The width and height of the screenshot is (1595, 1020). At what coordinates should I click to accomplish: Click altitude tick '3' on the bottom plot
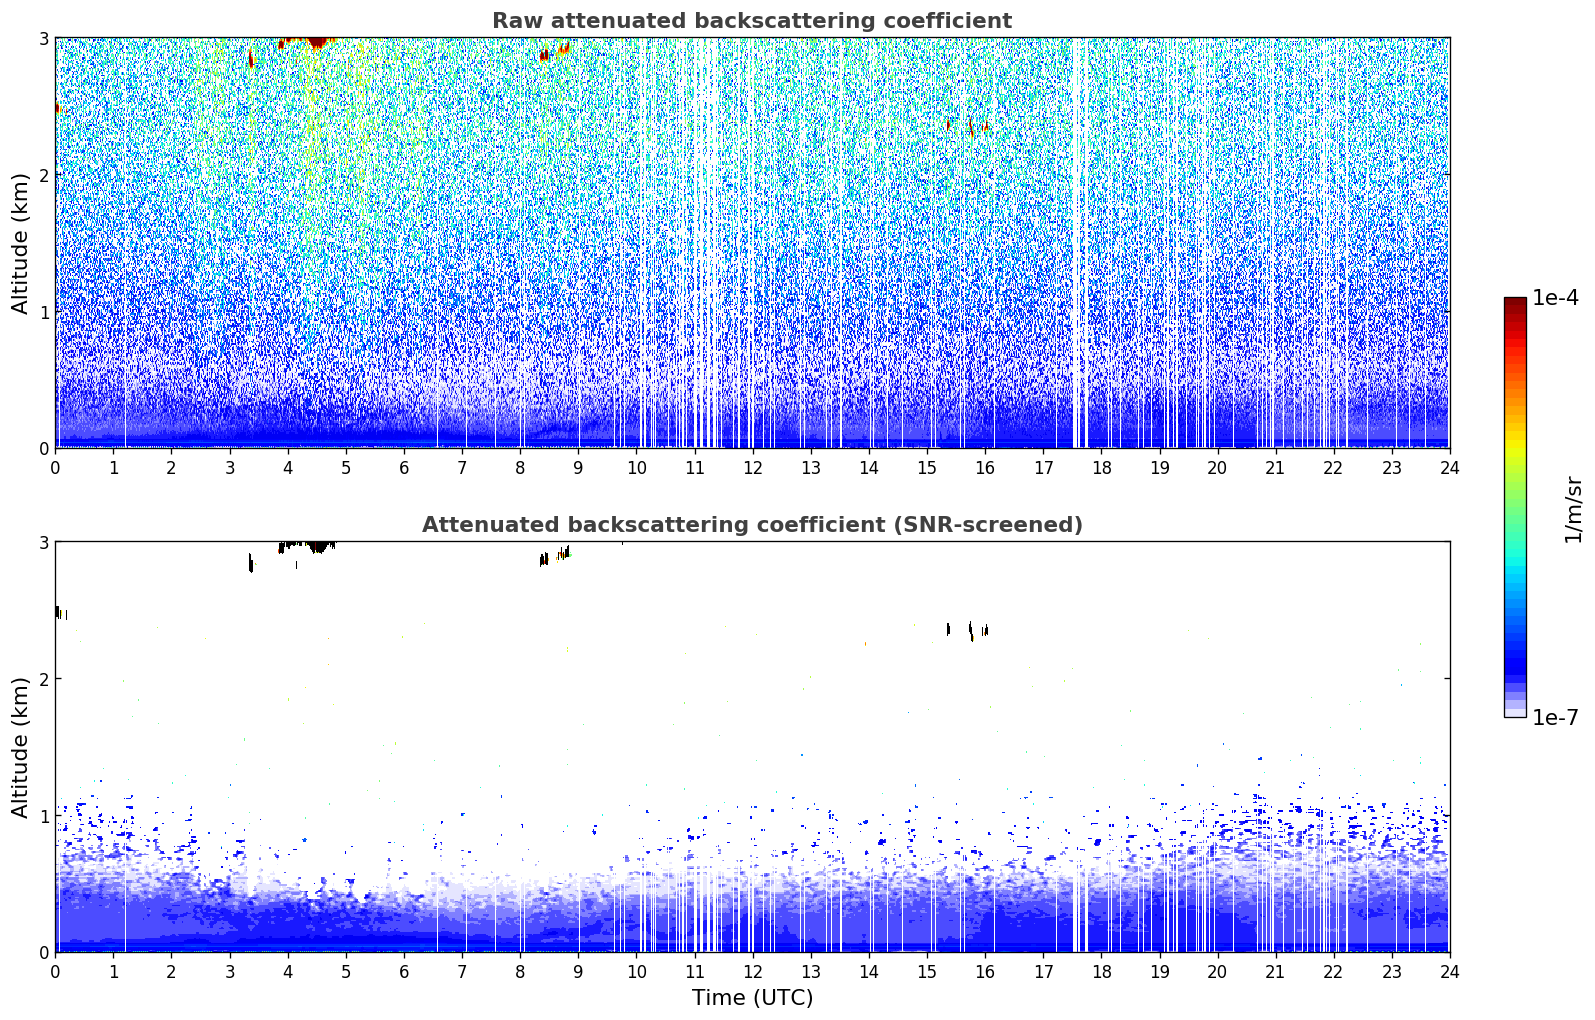[x=43, y=542]
